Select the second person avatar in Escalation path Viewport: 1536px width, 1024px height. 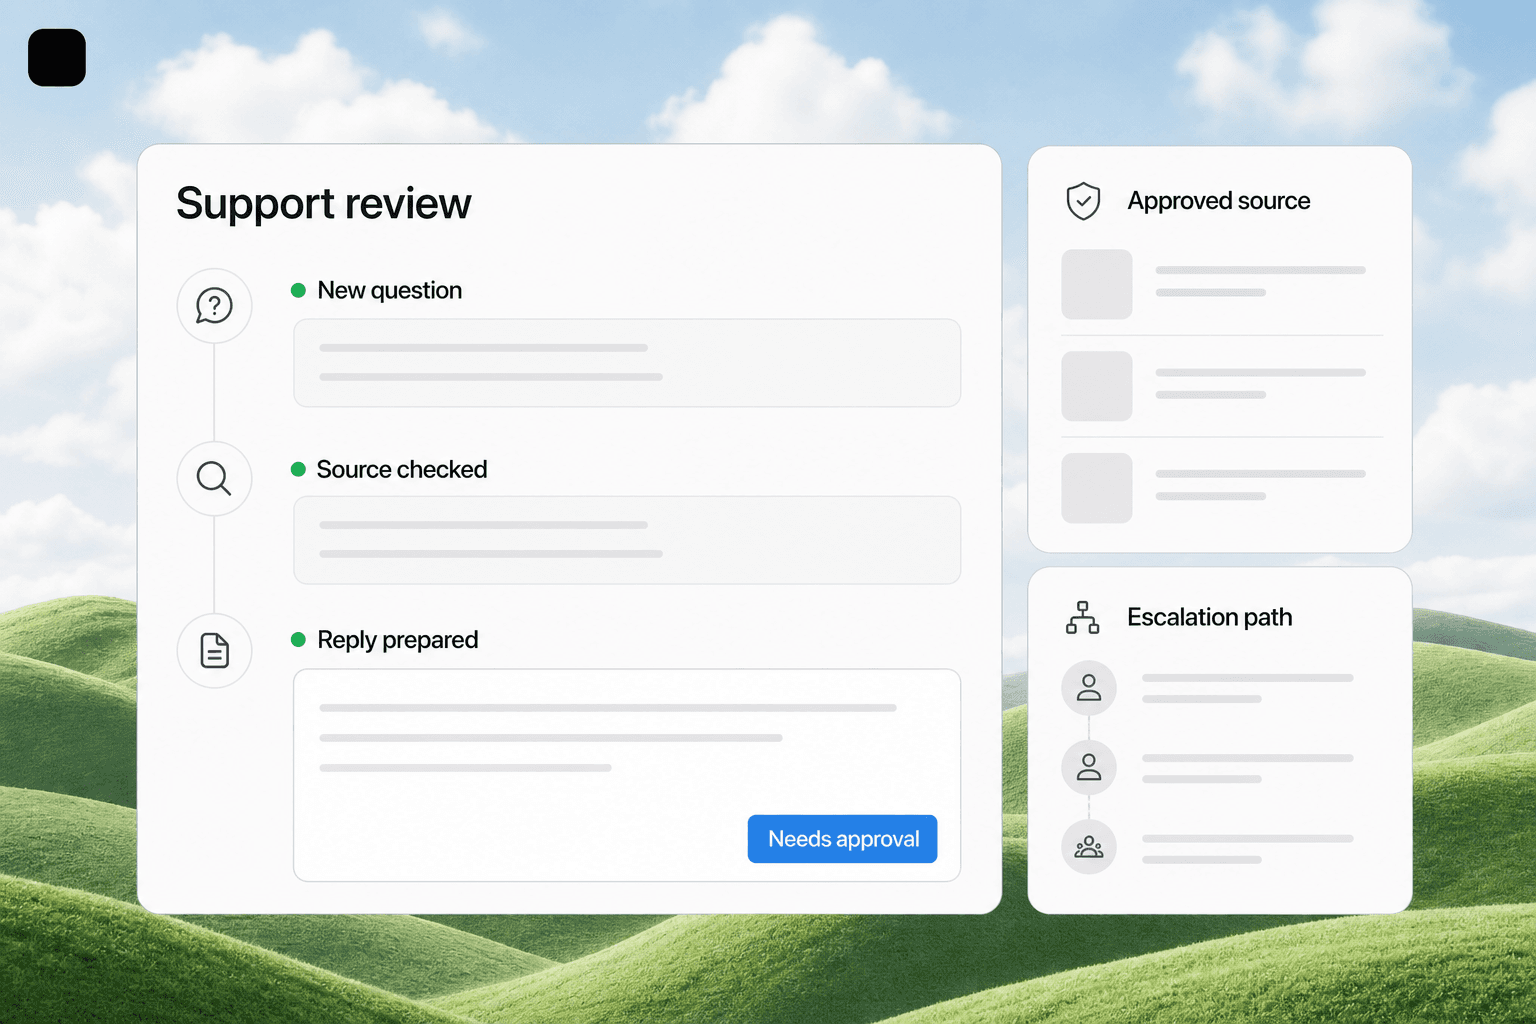[x=1089, y=768]
